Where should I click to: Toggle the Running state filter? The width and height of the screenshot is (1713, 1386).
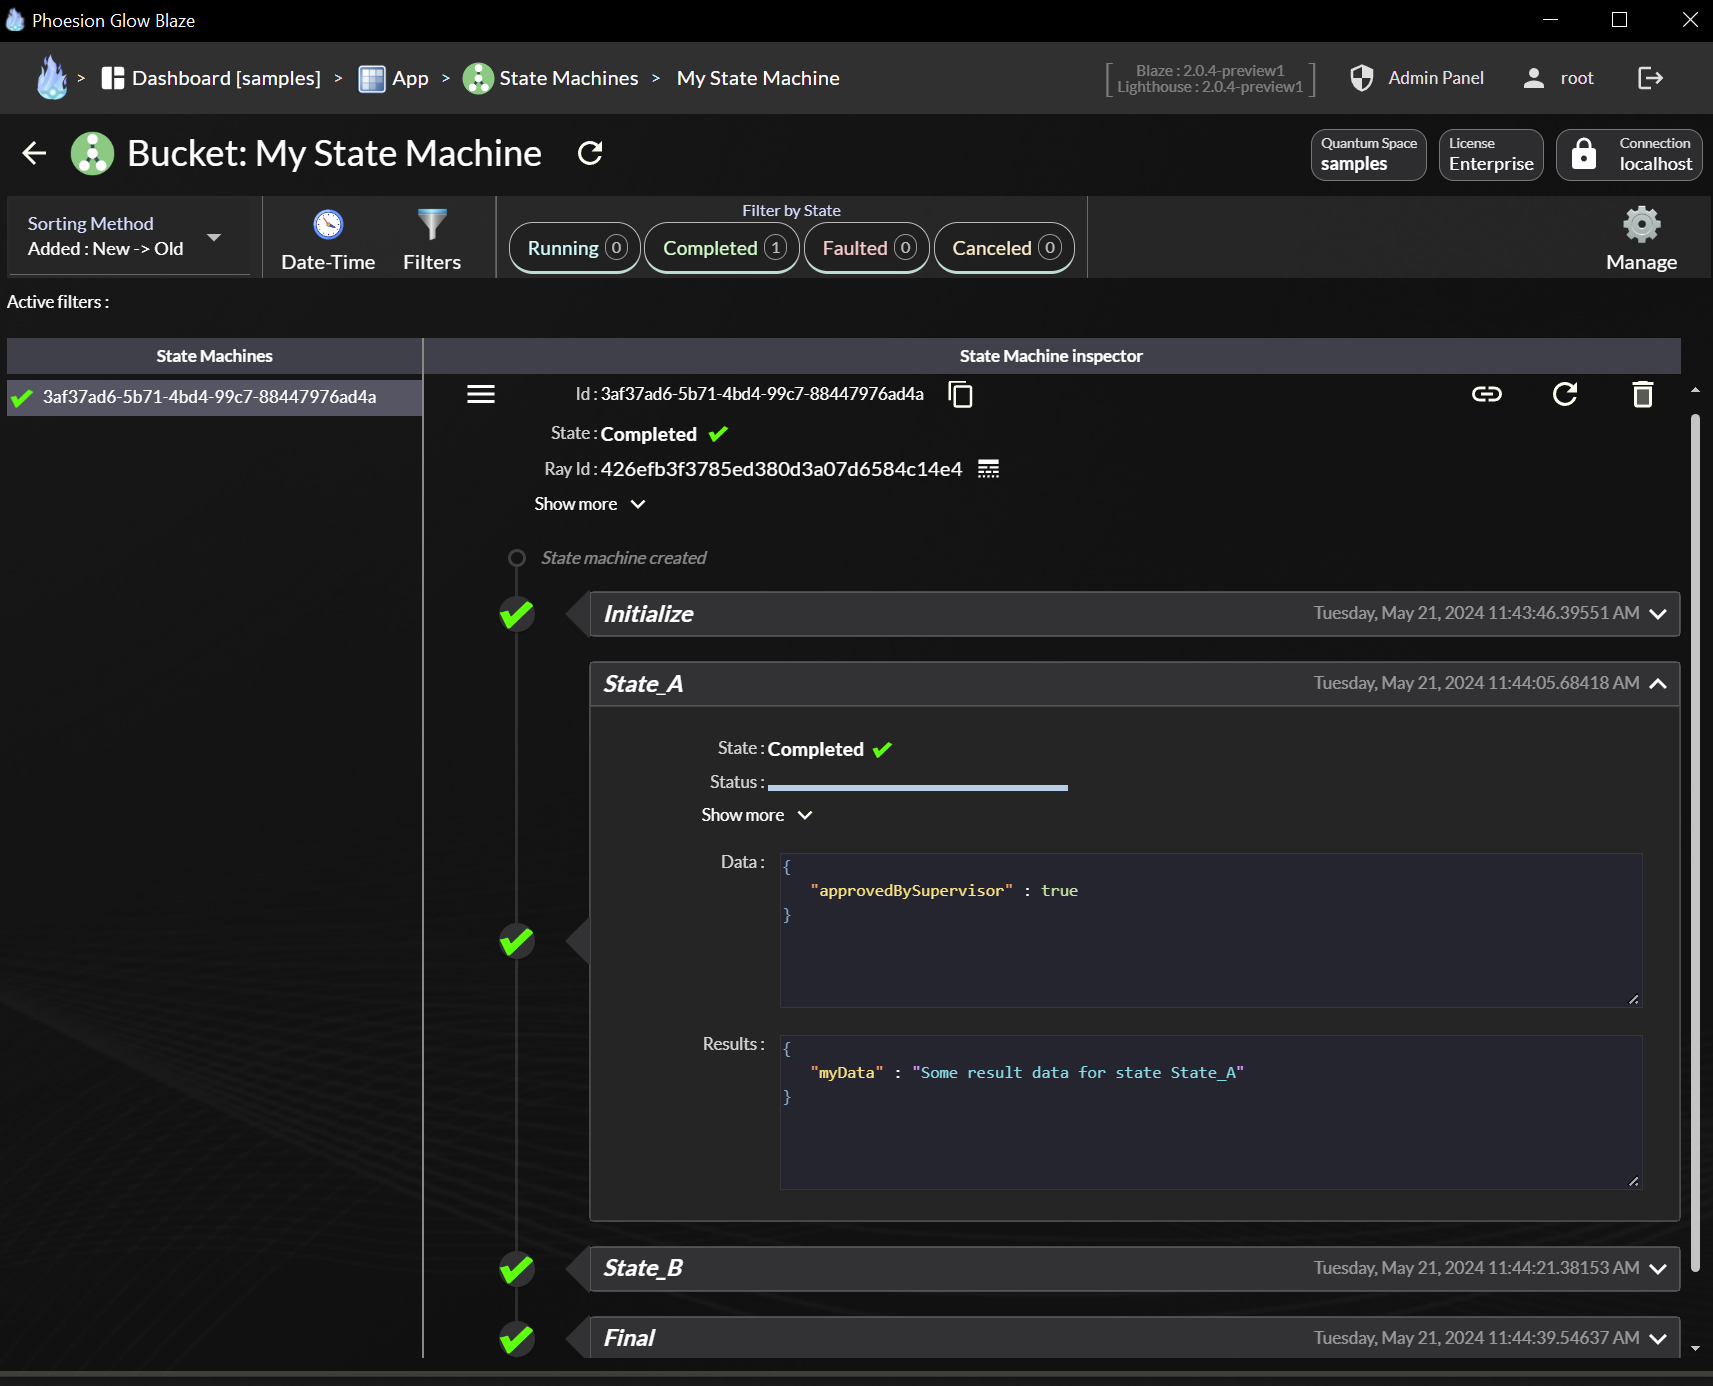click(575, 248)
